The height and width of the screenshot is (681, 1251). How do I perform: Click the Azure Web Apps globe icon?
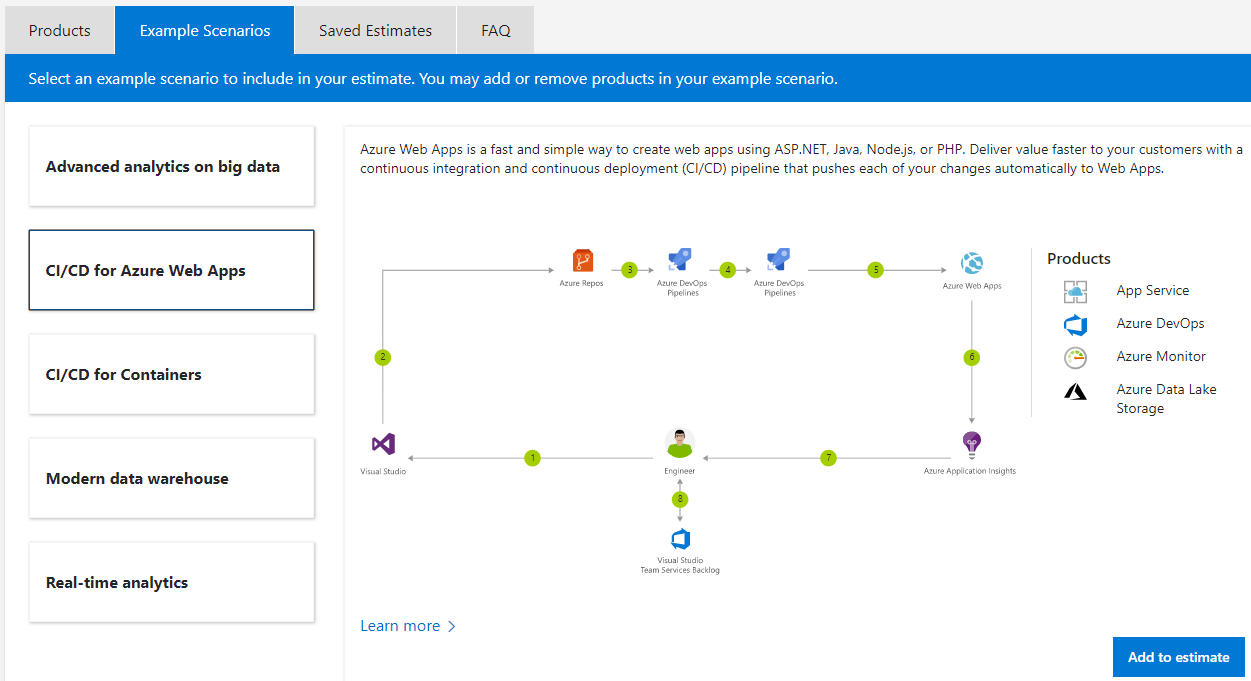pyautogui.click(x=972, y=263)
